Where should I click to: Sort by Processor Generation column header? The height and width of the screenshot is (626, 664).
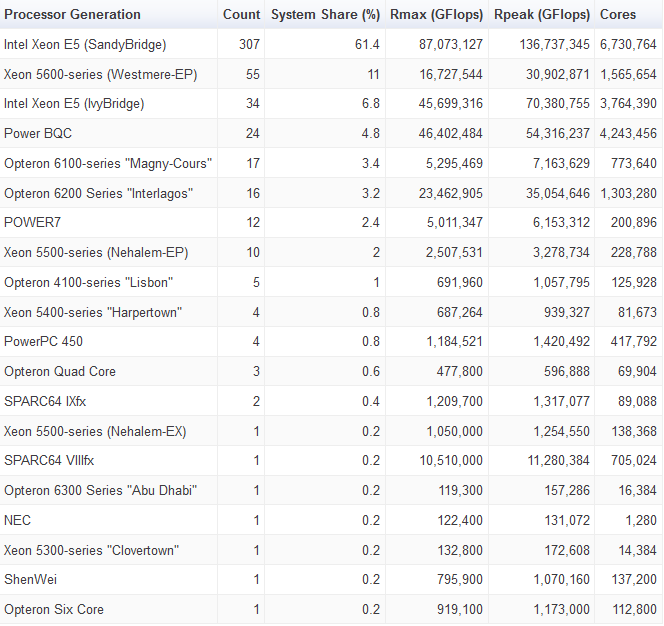[x=72, y=14]
